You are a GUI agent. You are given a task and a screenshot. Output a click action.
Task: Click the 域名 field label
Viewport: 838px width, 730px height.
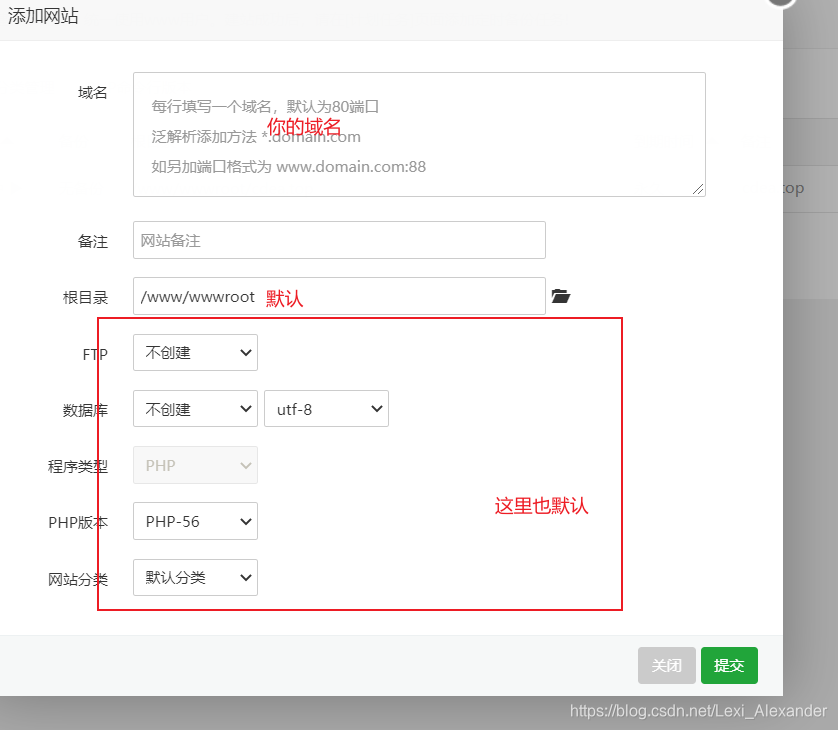(x=92, y=93)
